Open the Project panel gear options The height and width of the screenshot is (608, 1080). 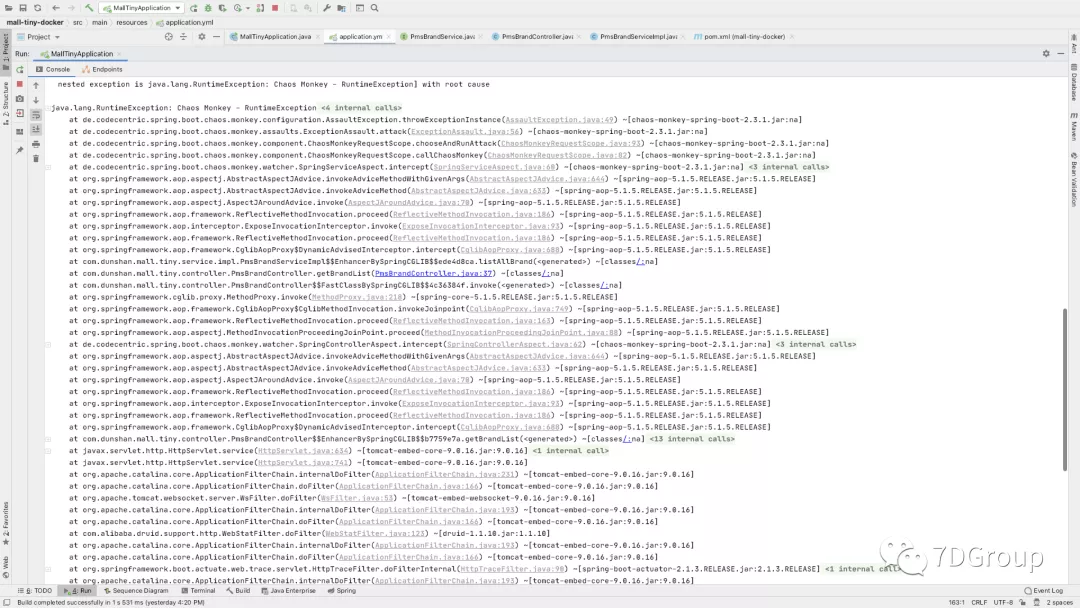(x=202, y=36)
